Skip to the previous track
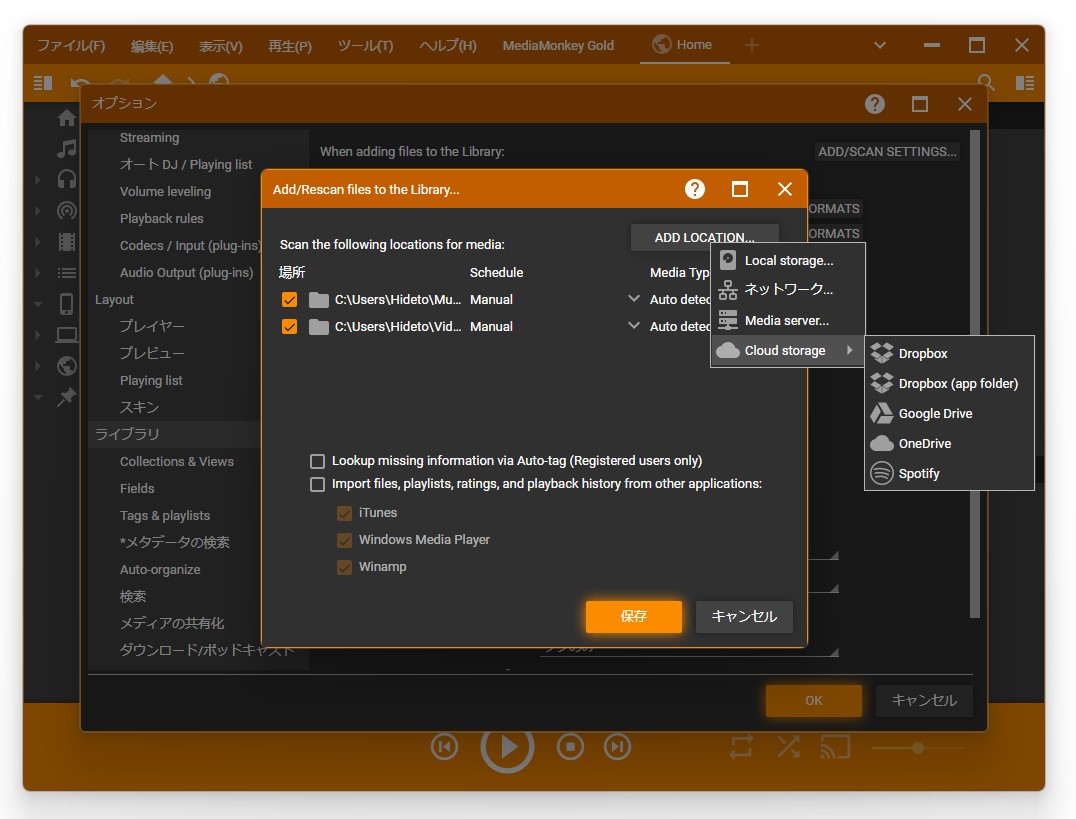Screen dimensions: 1076x819 pyautogui.click(x=445, y=746)
